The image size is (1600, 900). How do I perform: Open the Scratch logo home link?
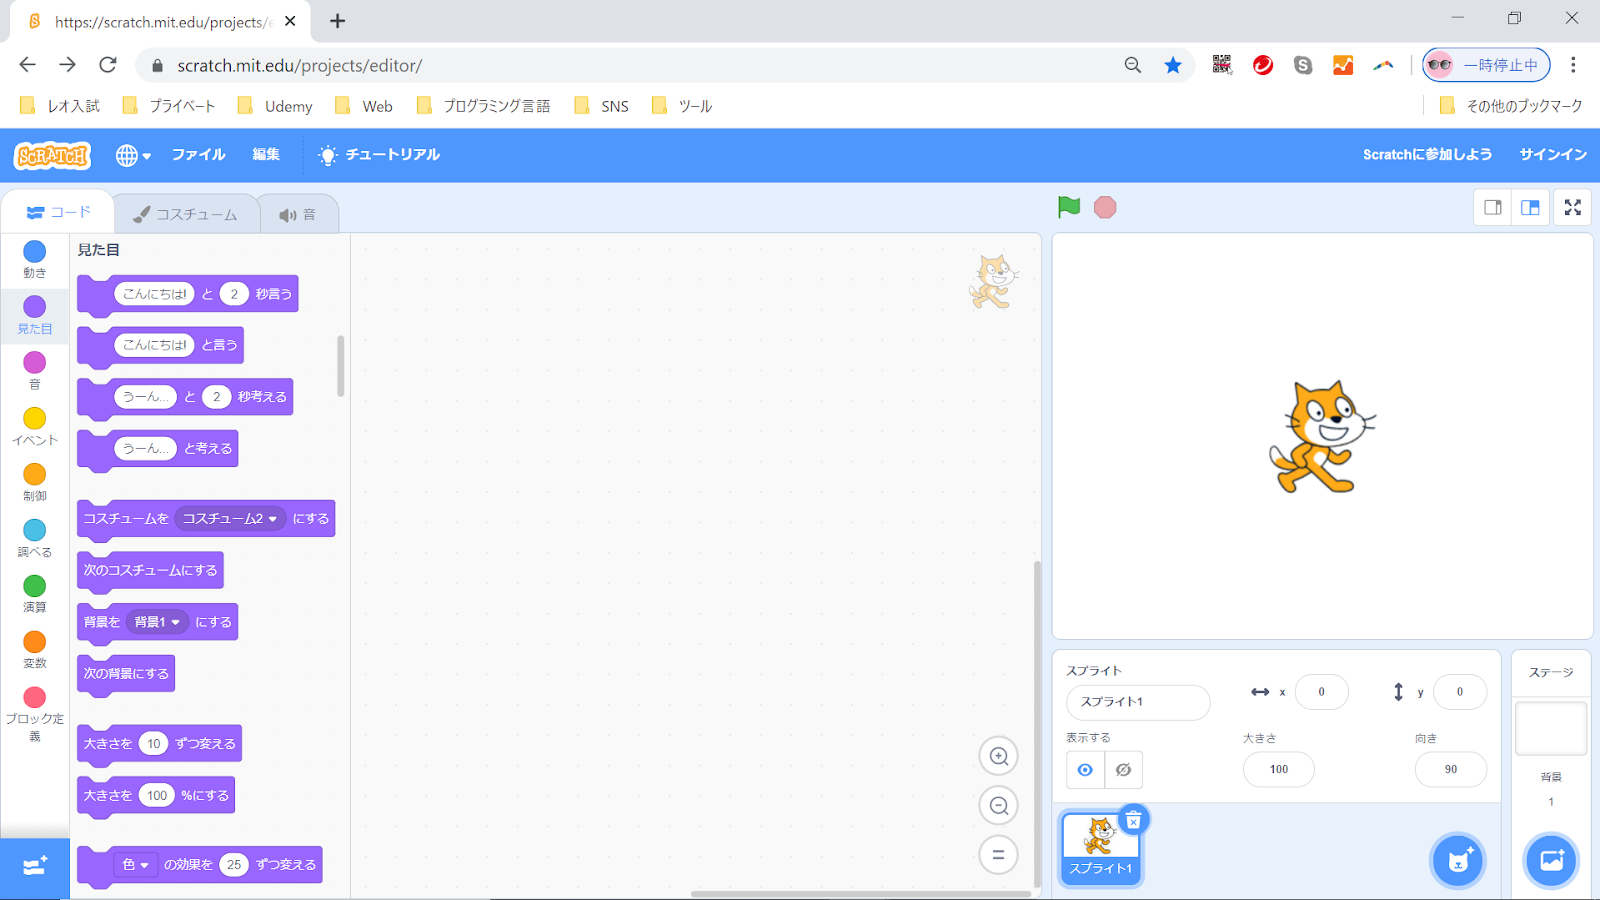point(52,155)
